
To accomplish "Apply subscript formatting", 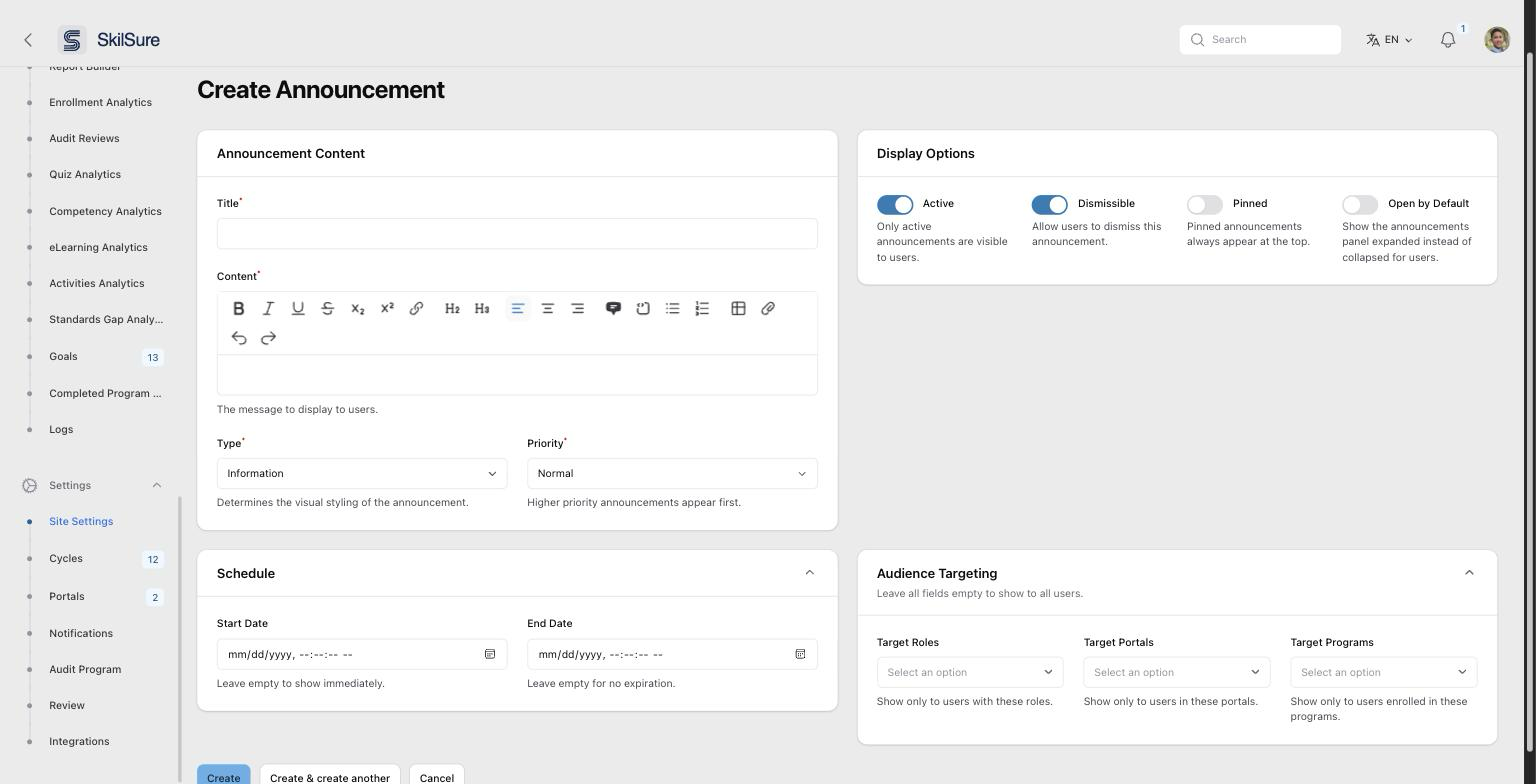I will tap(357, 308).
